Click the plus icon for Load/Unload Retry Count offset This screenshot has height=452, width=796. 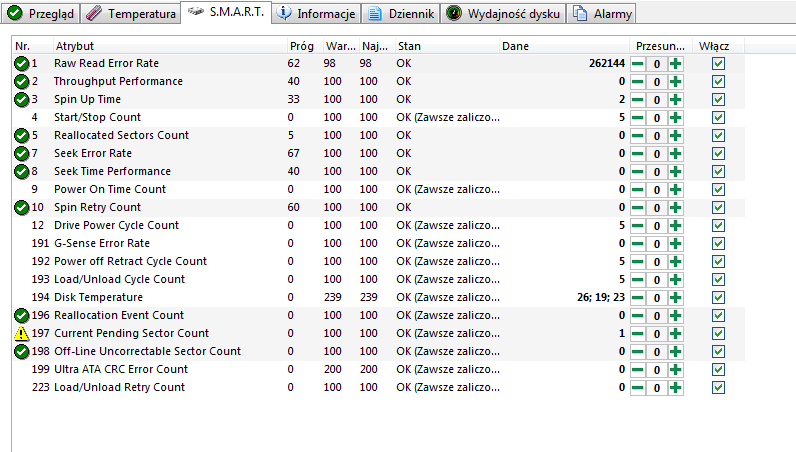point(675,388)
